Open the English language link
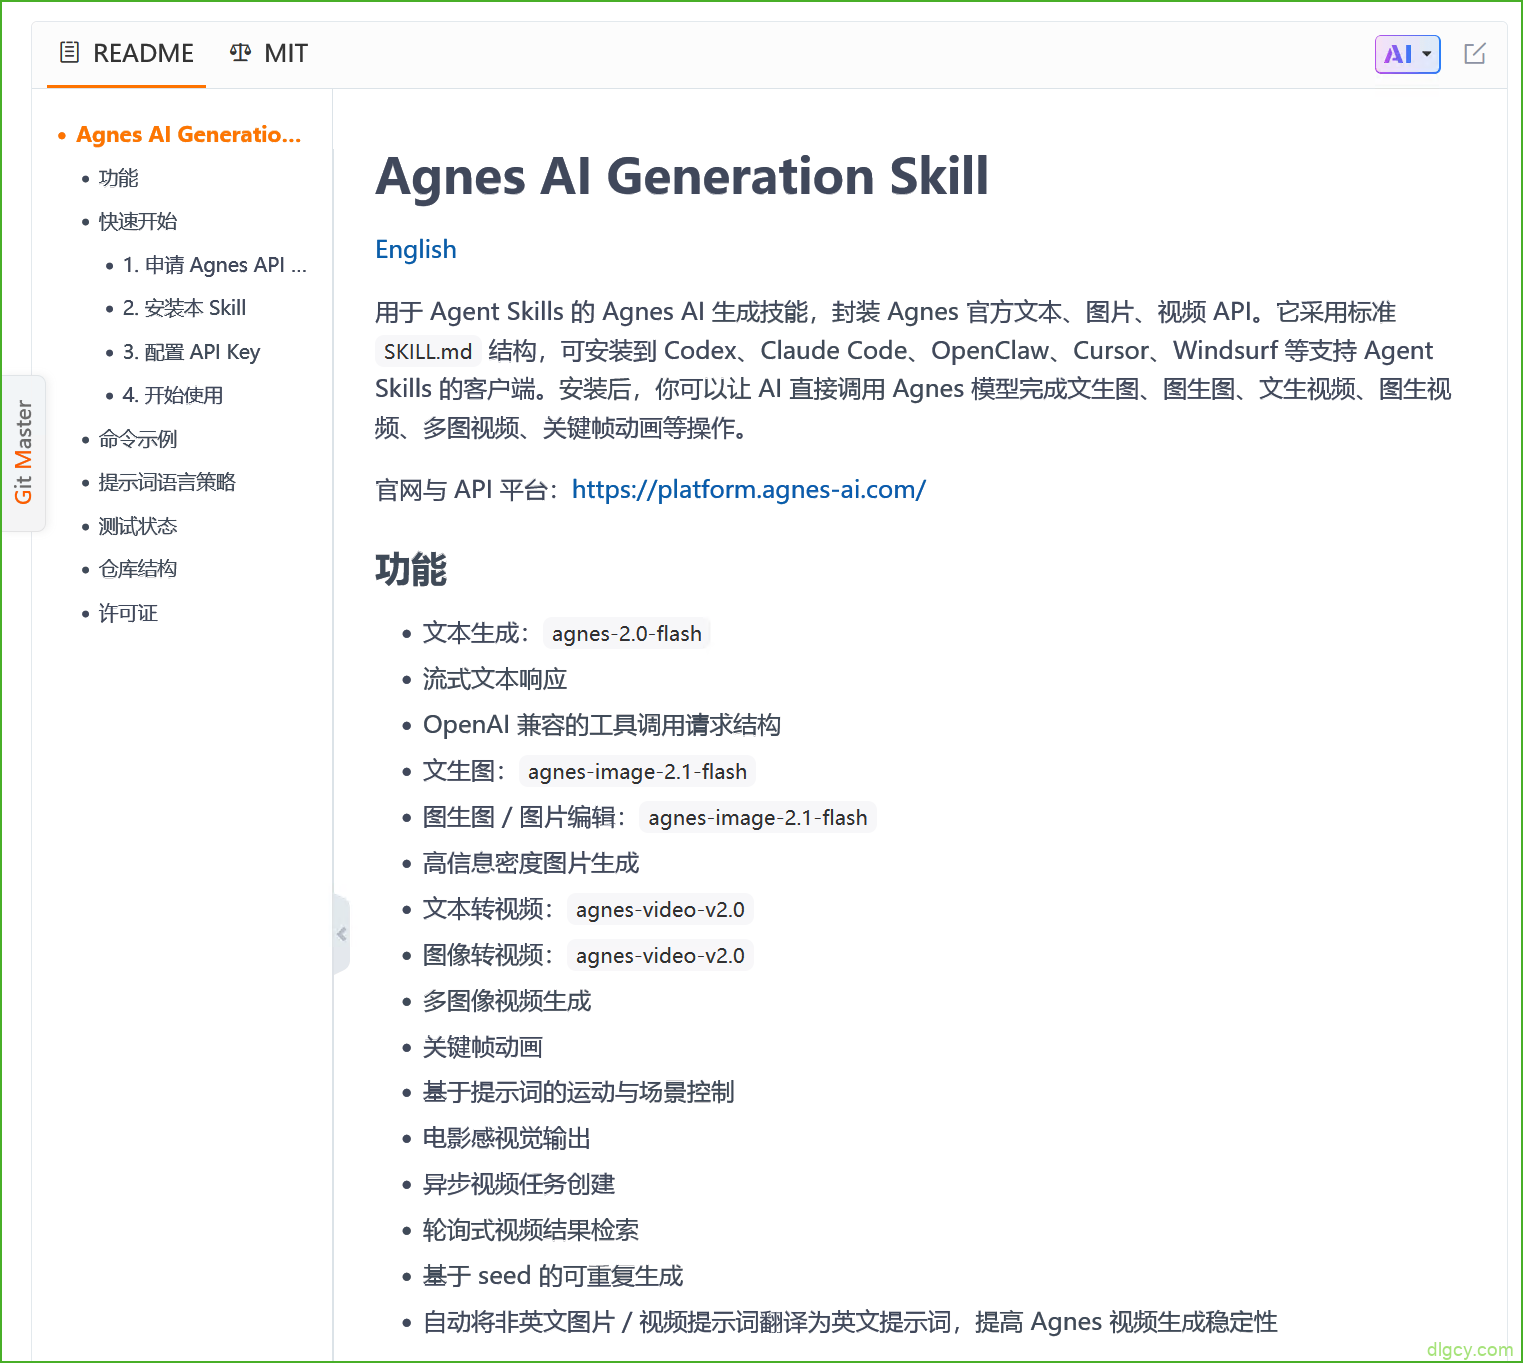Viewport: 1523px width, 1363px height. 416,249
